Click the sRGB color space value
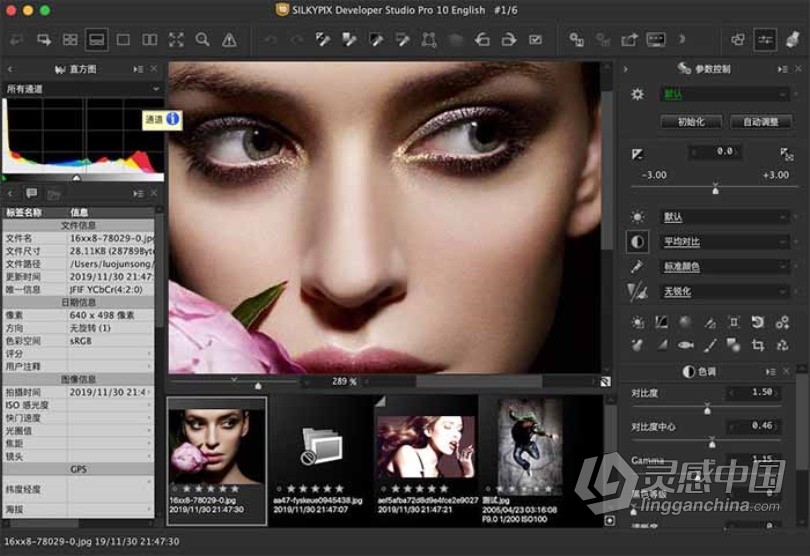The width and height of the screenshot is (810, 556). [81, 341]
